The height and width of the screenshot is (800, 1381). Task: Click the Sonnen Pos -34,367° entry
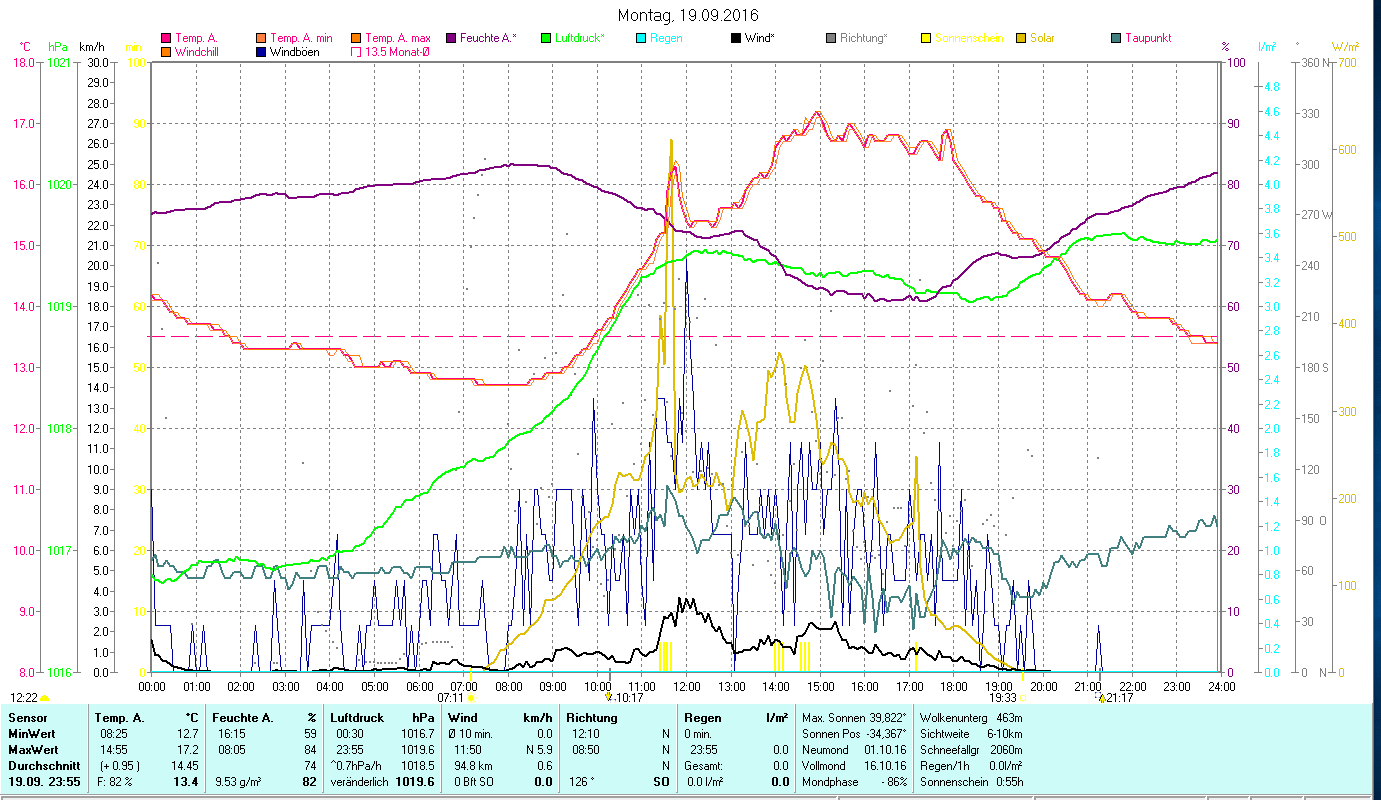pos(854,733)
